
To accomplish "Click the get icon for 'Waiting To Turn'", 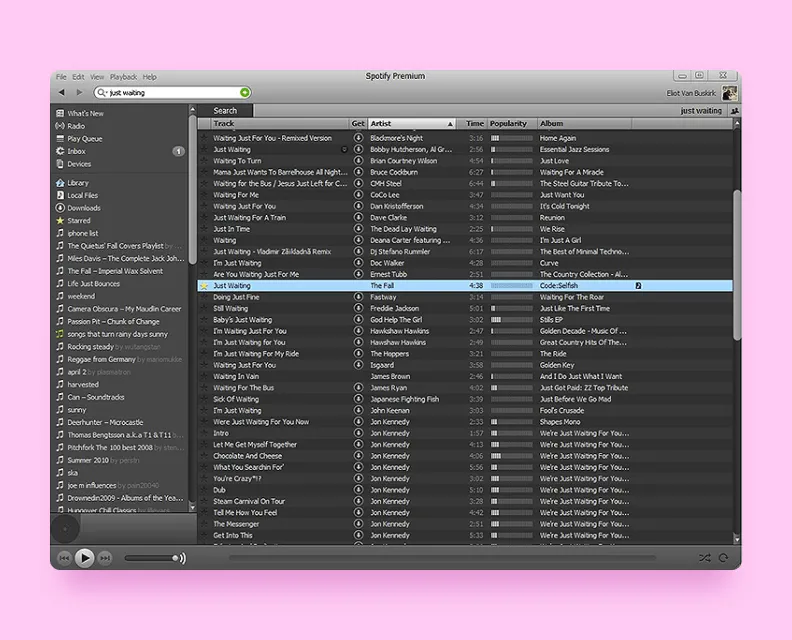I will (x=358, y=161).
